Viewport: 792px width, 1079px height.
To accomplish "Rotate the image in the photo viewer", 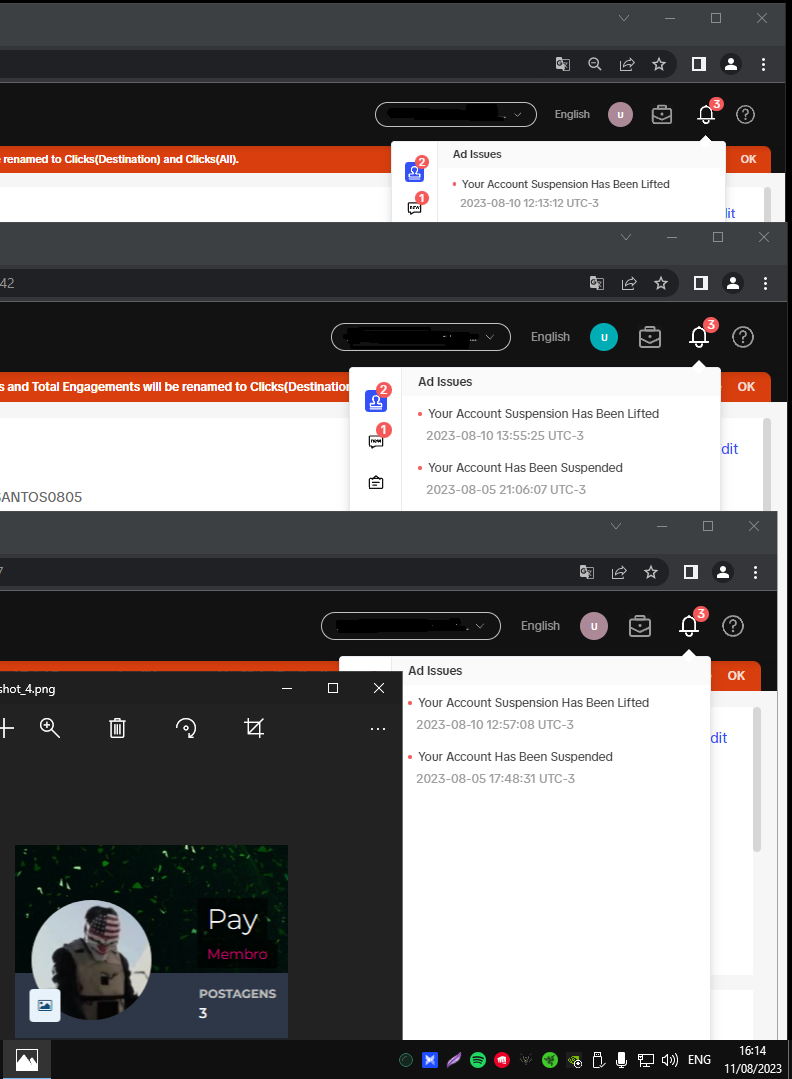I will (x=186, y=728).
